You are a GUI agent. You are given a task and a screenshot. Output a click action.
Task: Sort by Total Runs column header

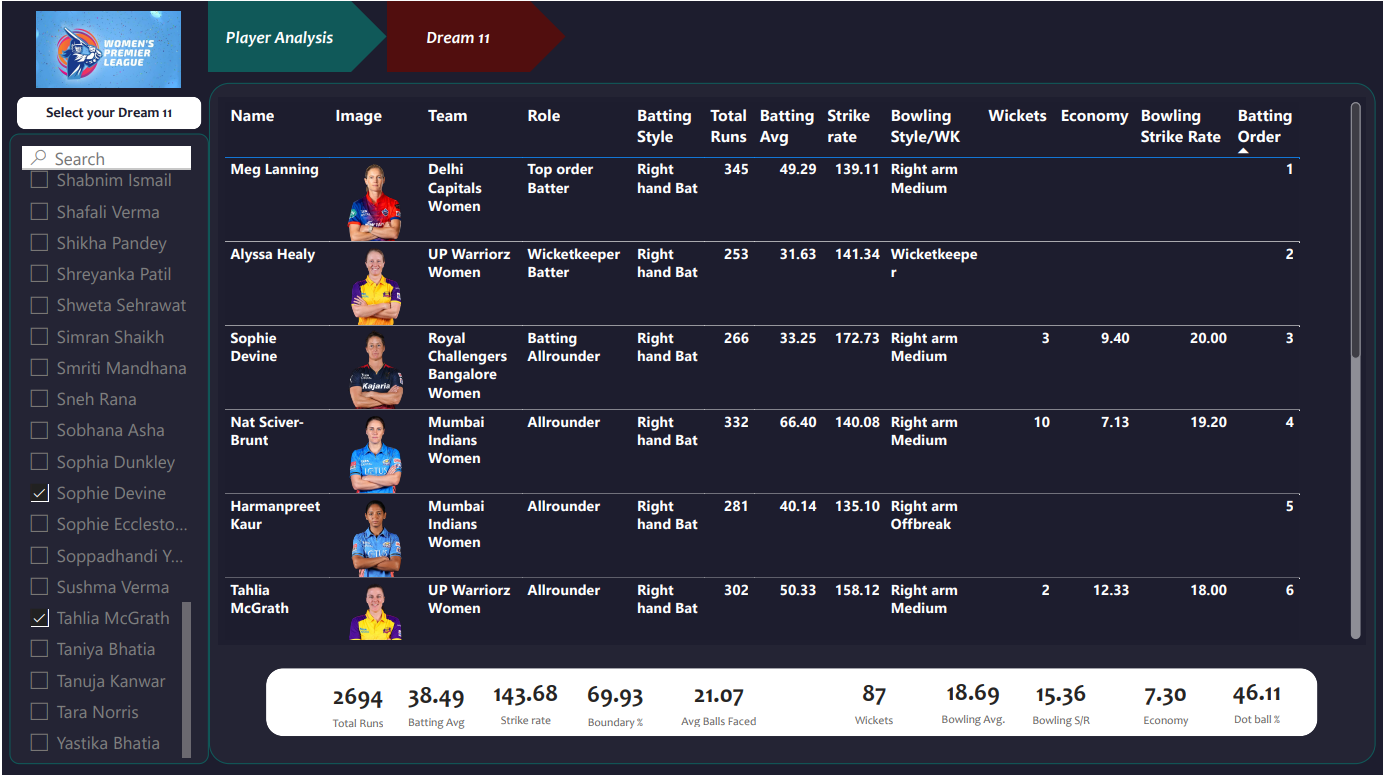729,126
